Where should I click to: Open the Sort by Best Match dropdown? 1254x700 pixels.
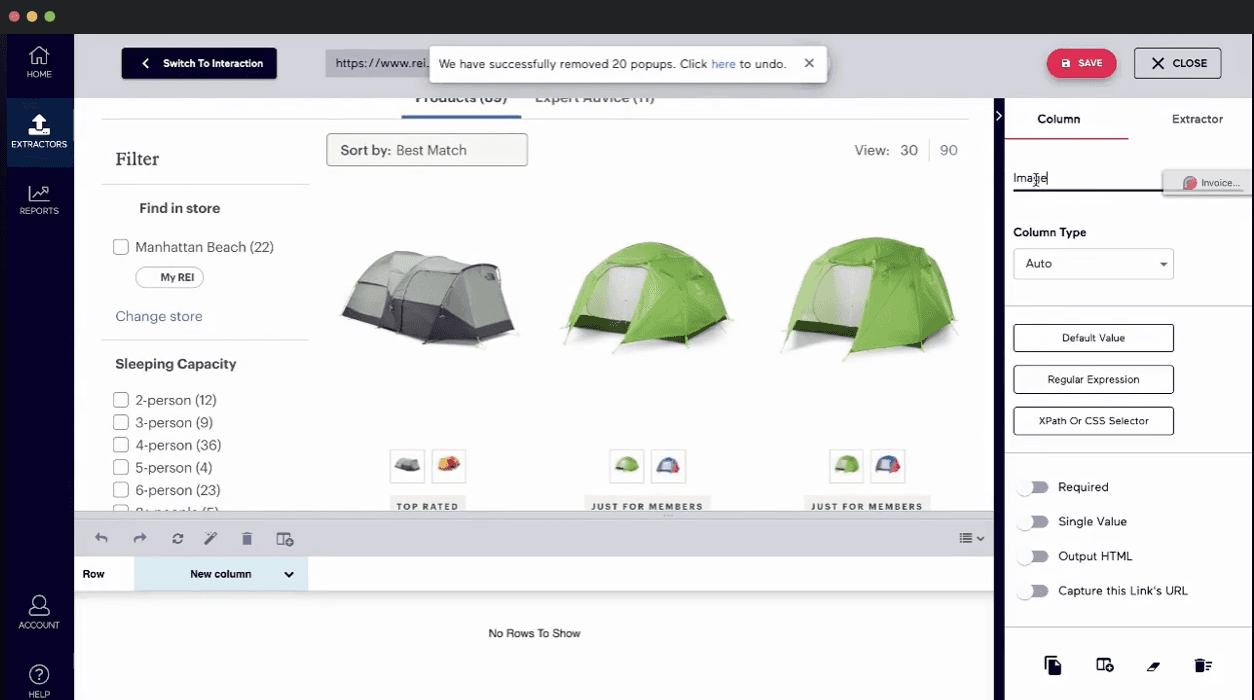427,150
